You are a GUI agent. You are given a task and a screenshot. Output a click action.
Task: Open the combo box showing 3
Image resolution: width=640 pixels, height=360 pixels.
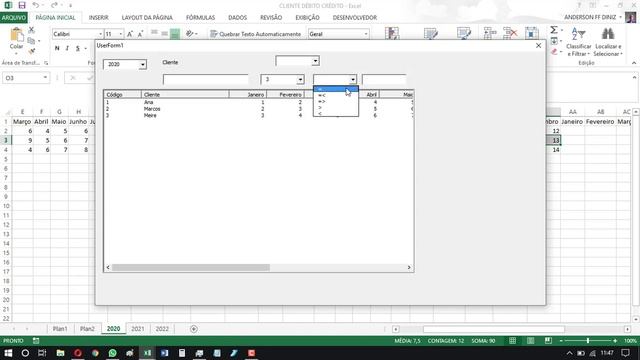300,79
